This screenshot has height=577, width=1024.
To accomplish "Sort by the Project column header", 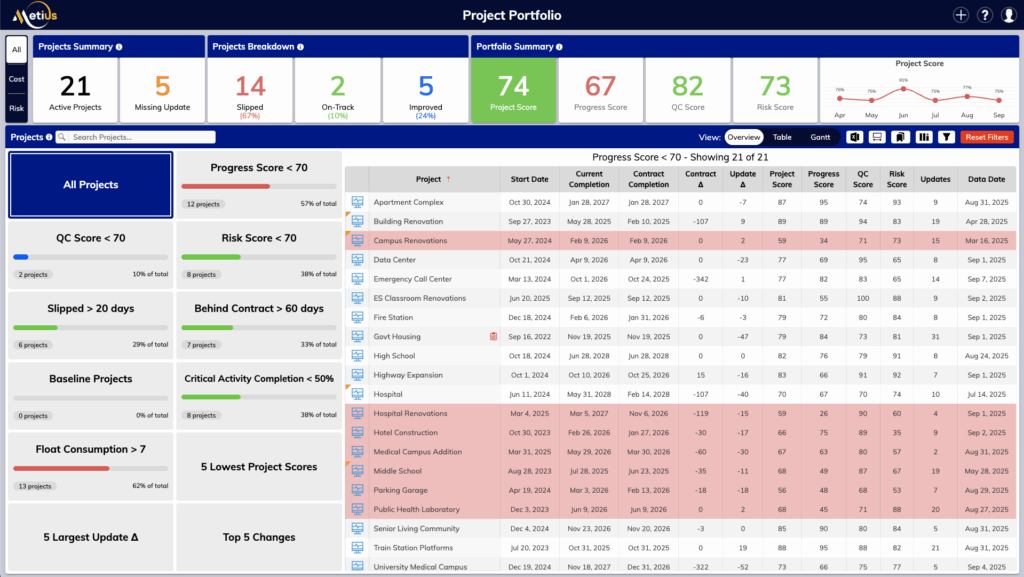I will tap(428, 179).
